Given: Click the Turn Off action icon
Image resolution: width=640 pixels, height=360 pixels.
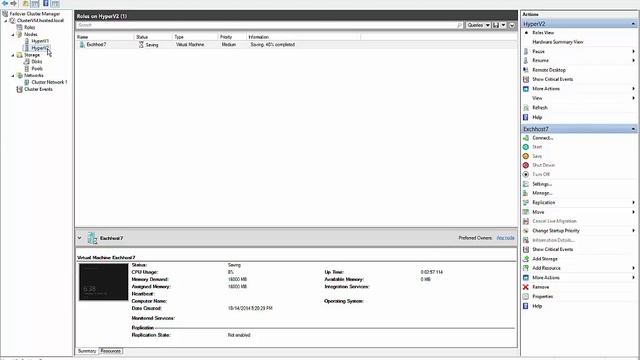Looking at the screenshot, I should tap(526, 174).
